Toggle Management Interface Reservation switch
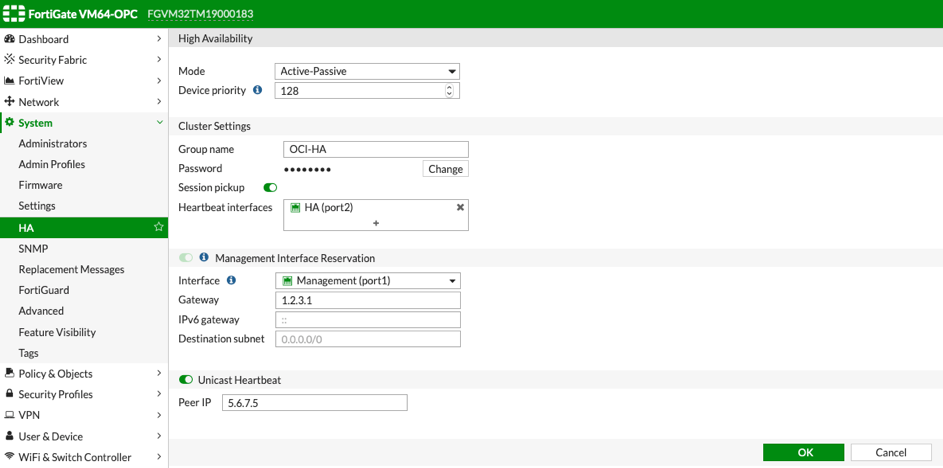 click(x=186, y=258)
